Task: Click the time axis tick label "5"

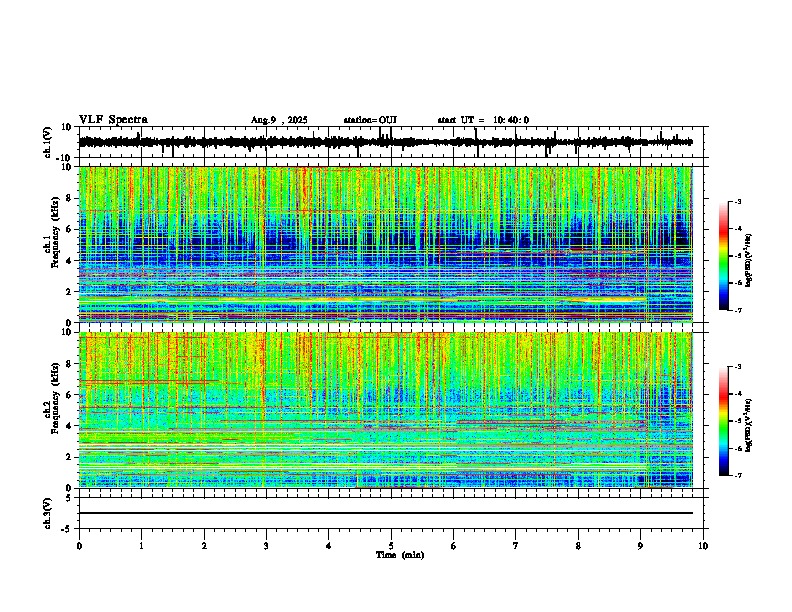Action: tap(391, 546)
